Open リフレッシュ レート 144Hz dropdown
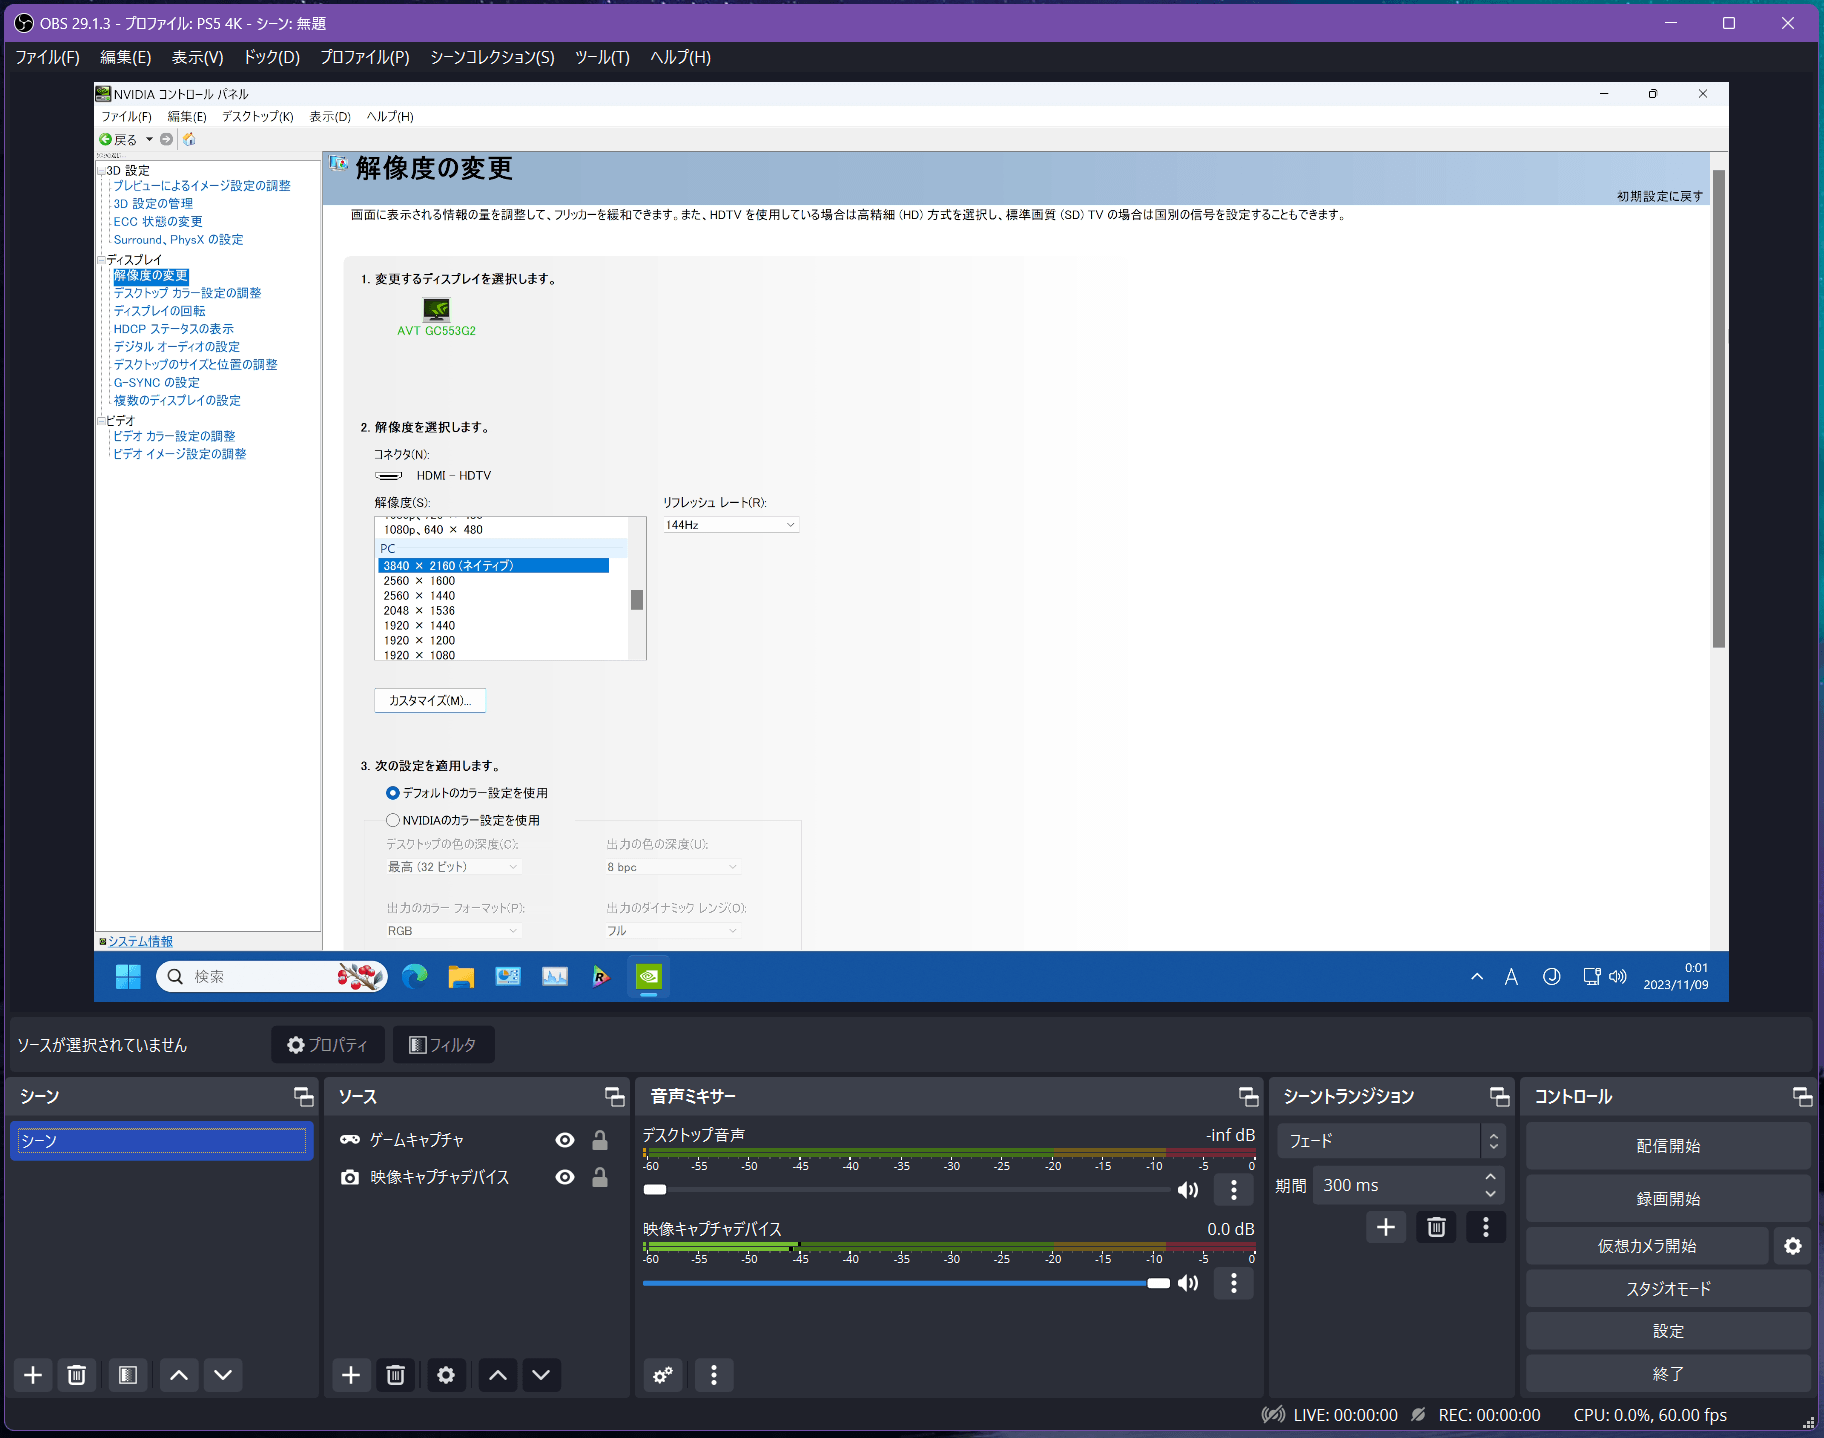 tap(731, 525)
